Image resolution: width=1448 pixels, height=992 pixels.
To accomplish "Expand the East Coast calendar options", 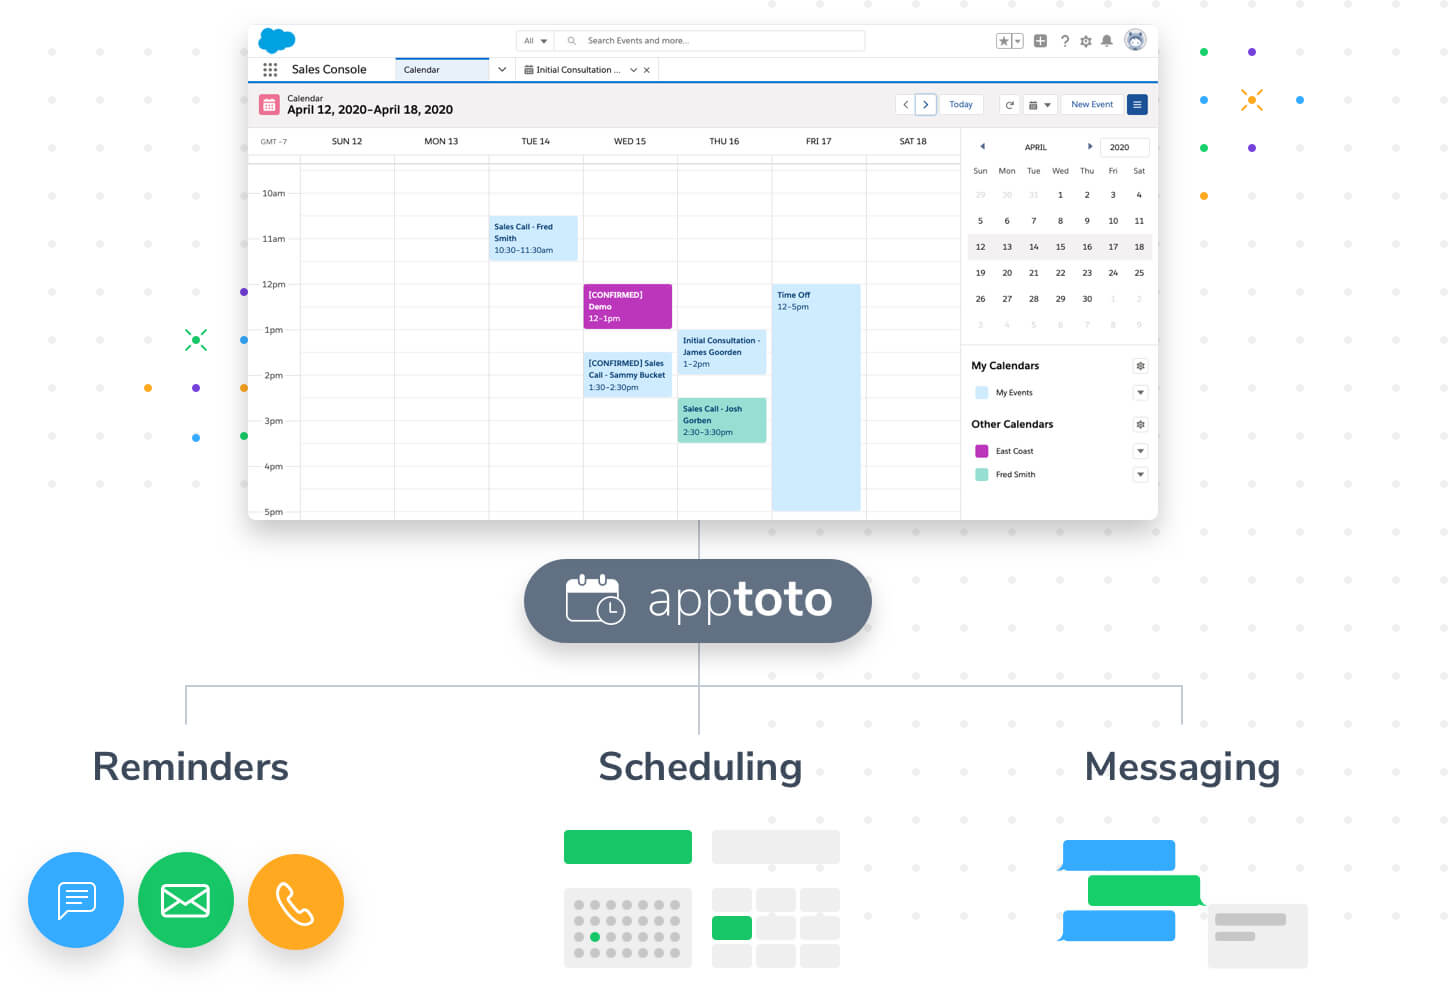I will click(1140, 451).
